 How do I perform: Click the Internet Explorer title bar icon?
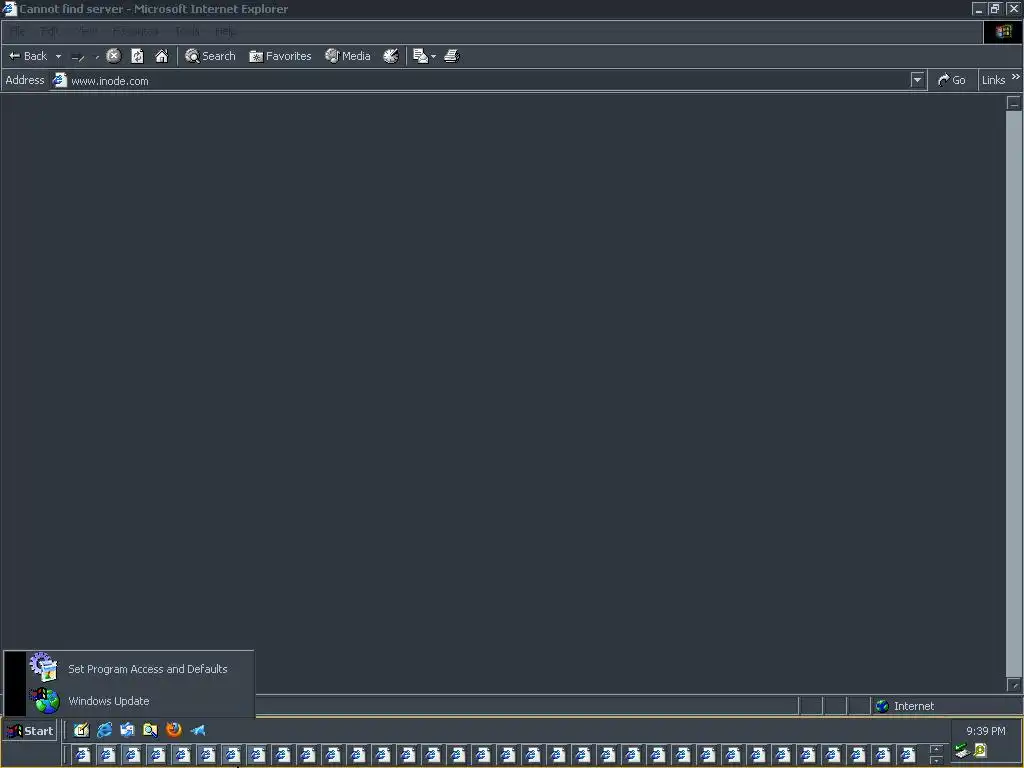[x=9, y=9]
